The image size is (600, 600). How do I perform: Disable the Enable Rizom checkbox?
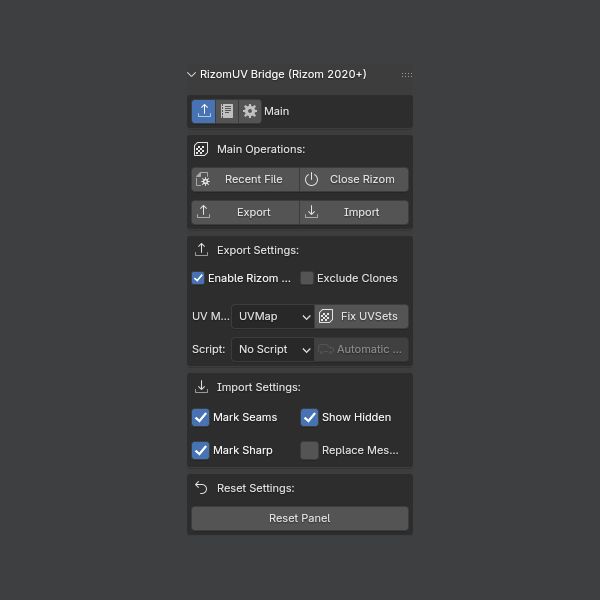198,278
